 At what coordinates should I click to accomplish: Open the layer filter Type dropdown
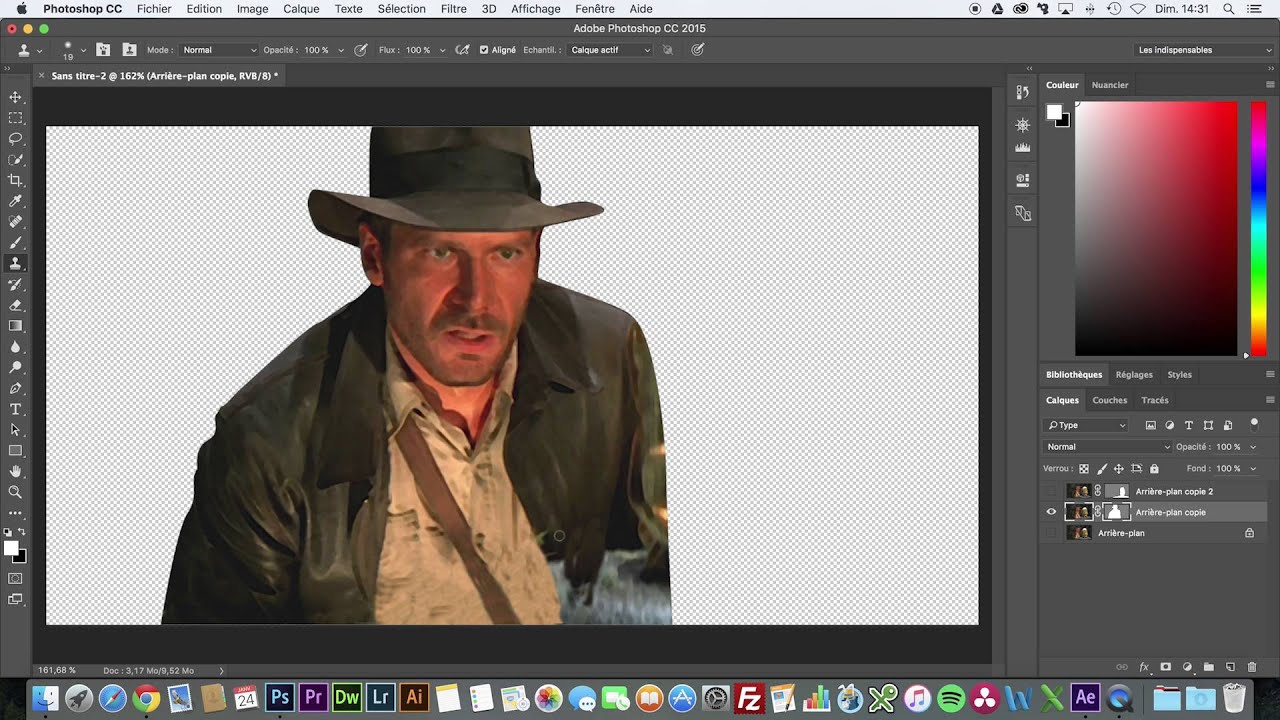pyautogui.click(x=1087, y=425)
